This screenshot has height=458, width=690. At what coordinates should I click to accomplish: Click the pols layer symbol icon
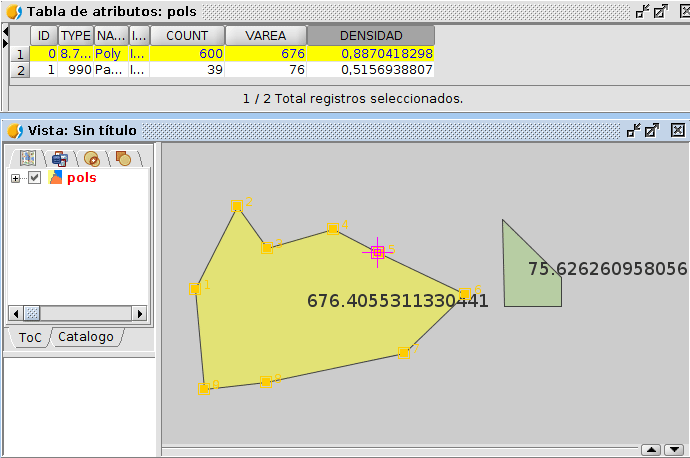pyautogui.click(x=55, y=177)
